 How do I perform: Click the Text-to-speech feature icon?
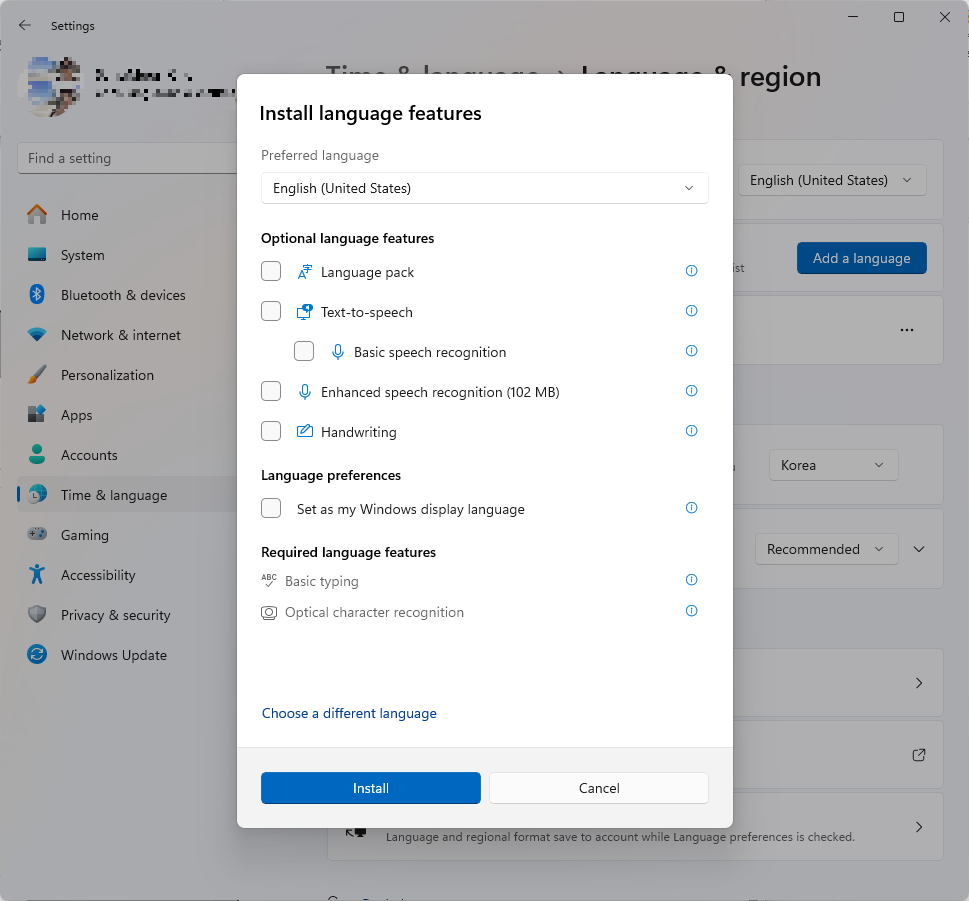(x=305, y=312)
